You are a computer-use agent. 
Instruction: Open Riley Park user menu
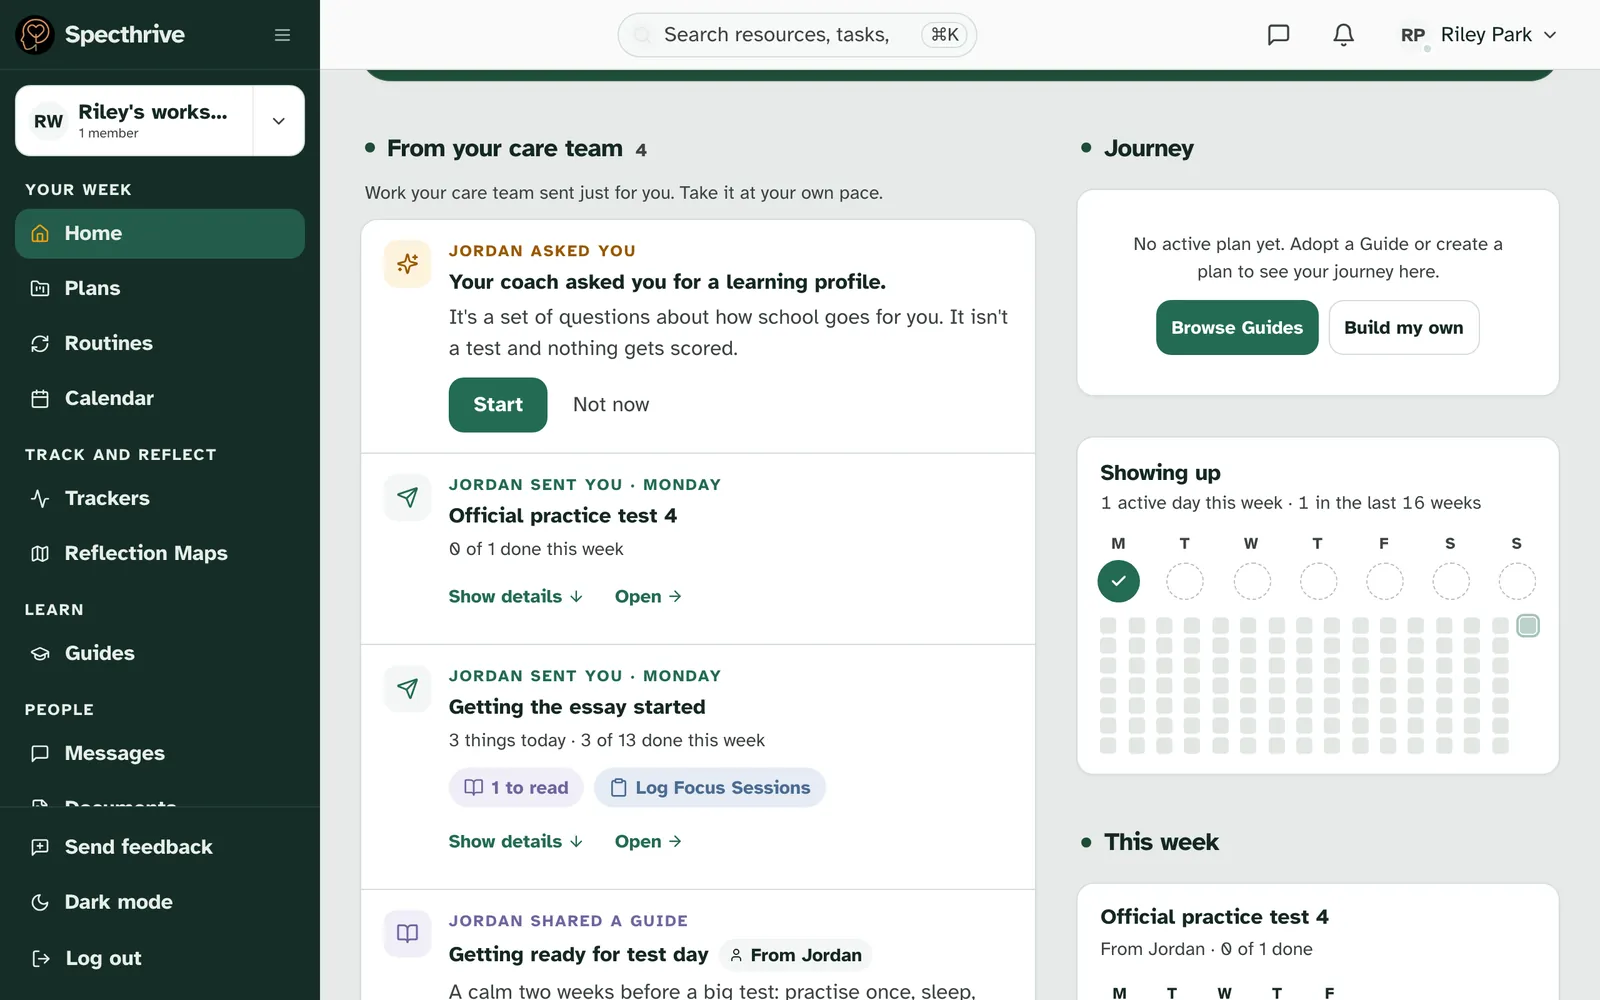coord(1478,35)
